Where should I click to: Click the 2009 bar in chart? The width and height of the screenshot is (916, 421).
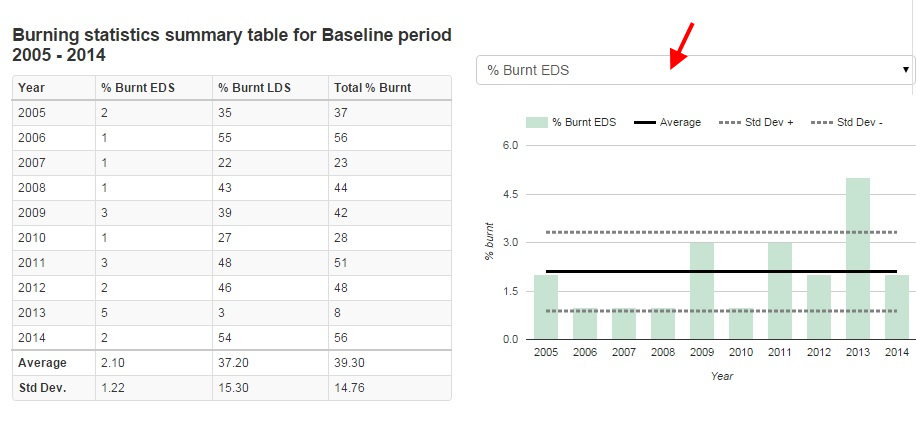702,290
